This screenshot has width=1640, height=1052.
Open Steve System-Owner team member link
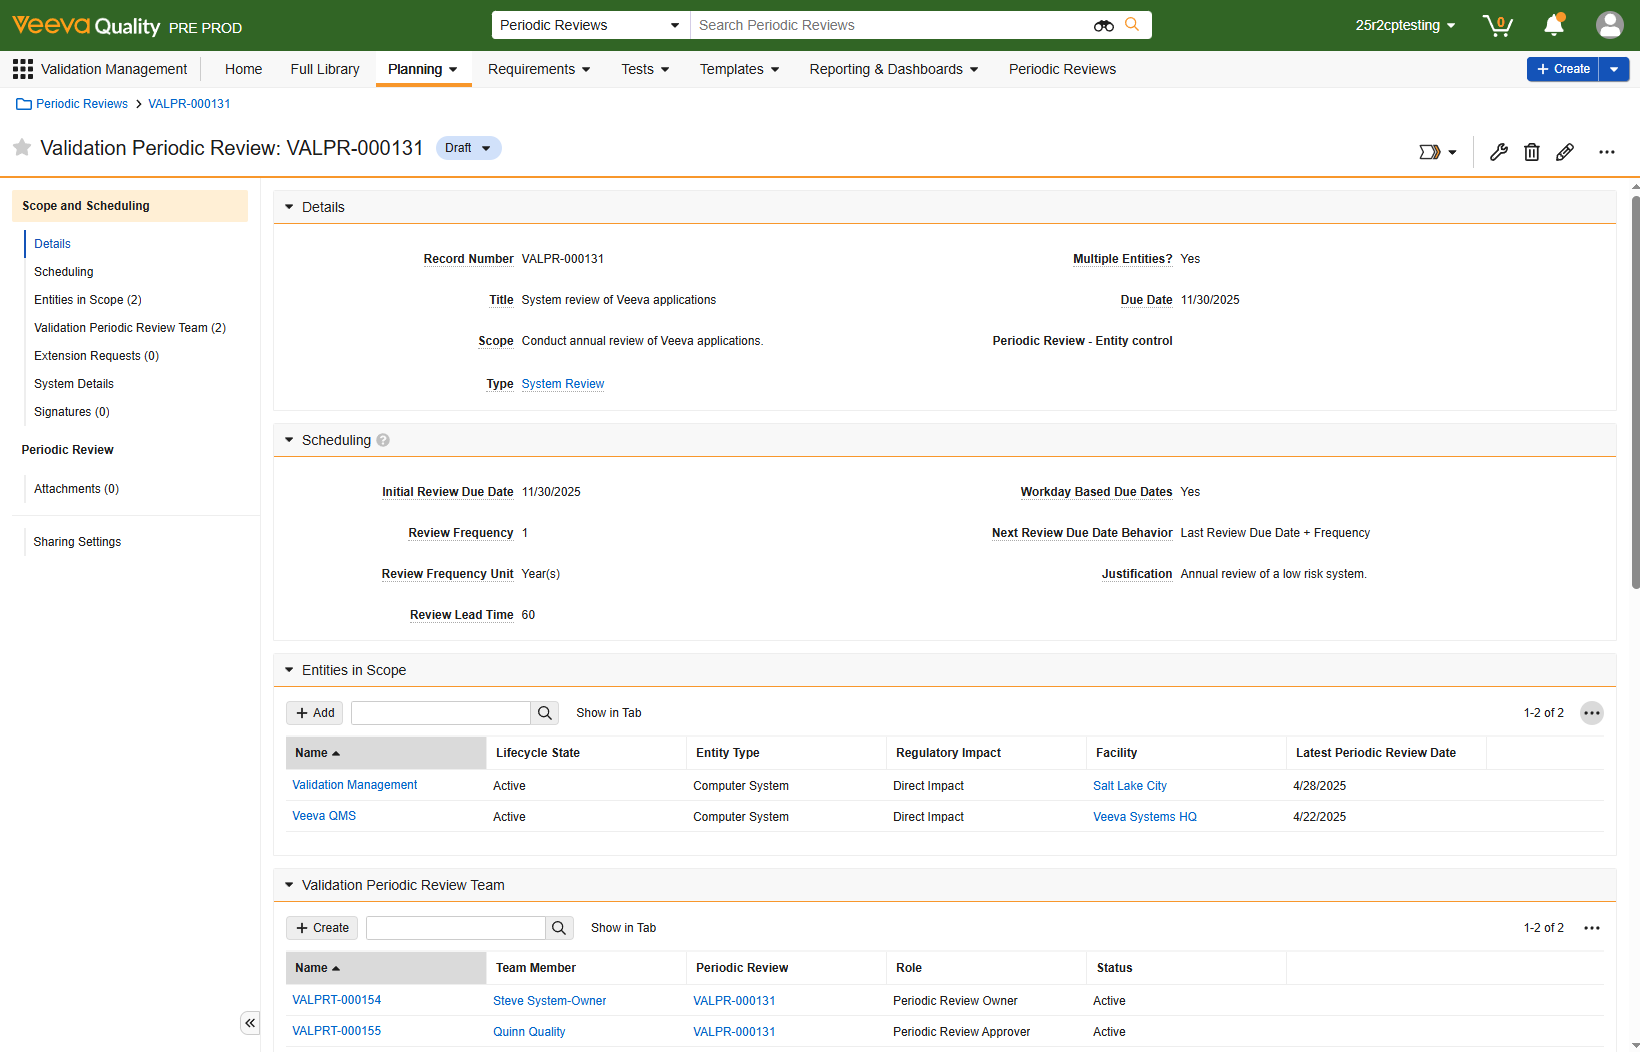point(550,1001)
